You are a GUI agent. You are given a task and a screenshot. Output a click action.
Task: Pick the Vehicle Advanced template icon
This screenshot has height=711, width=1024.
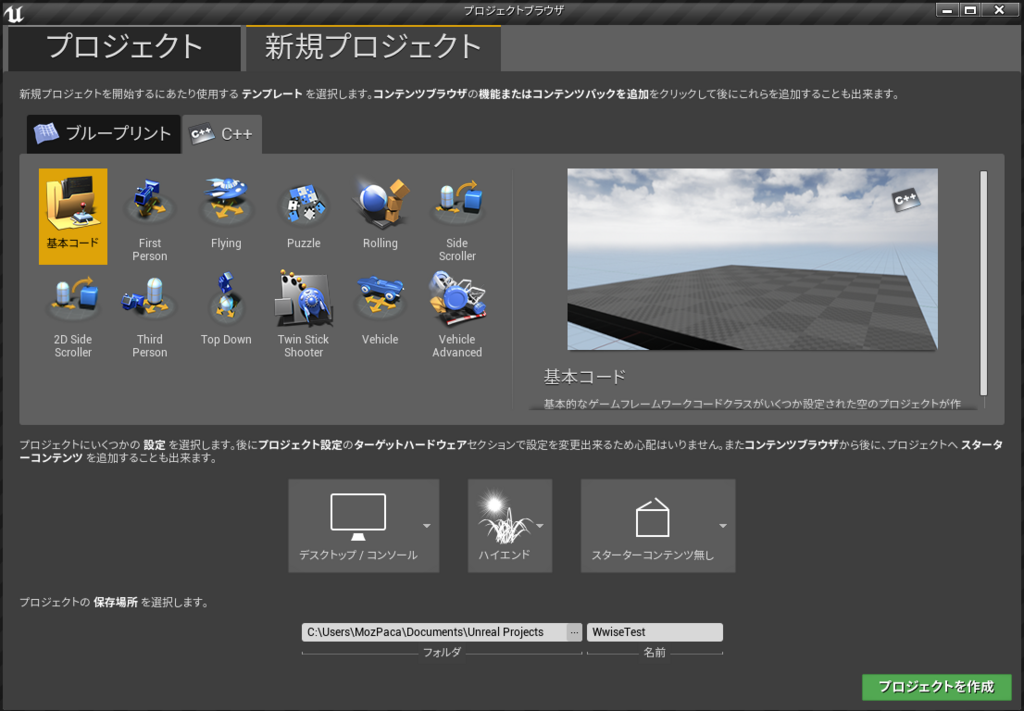tap(457, 299)
